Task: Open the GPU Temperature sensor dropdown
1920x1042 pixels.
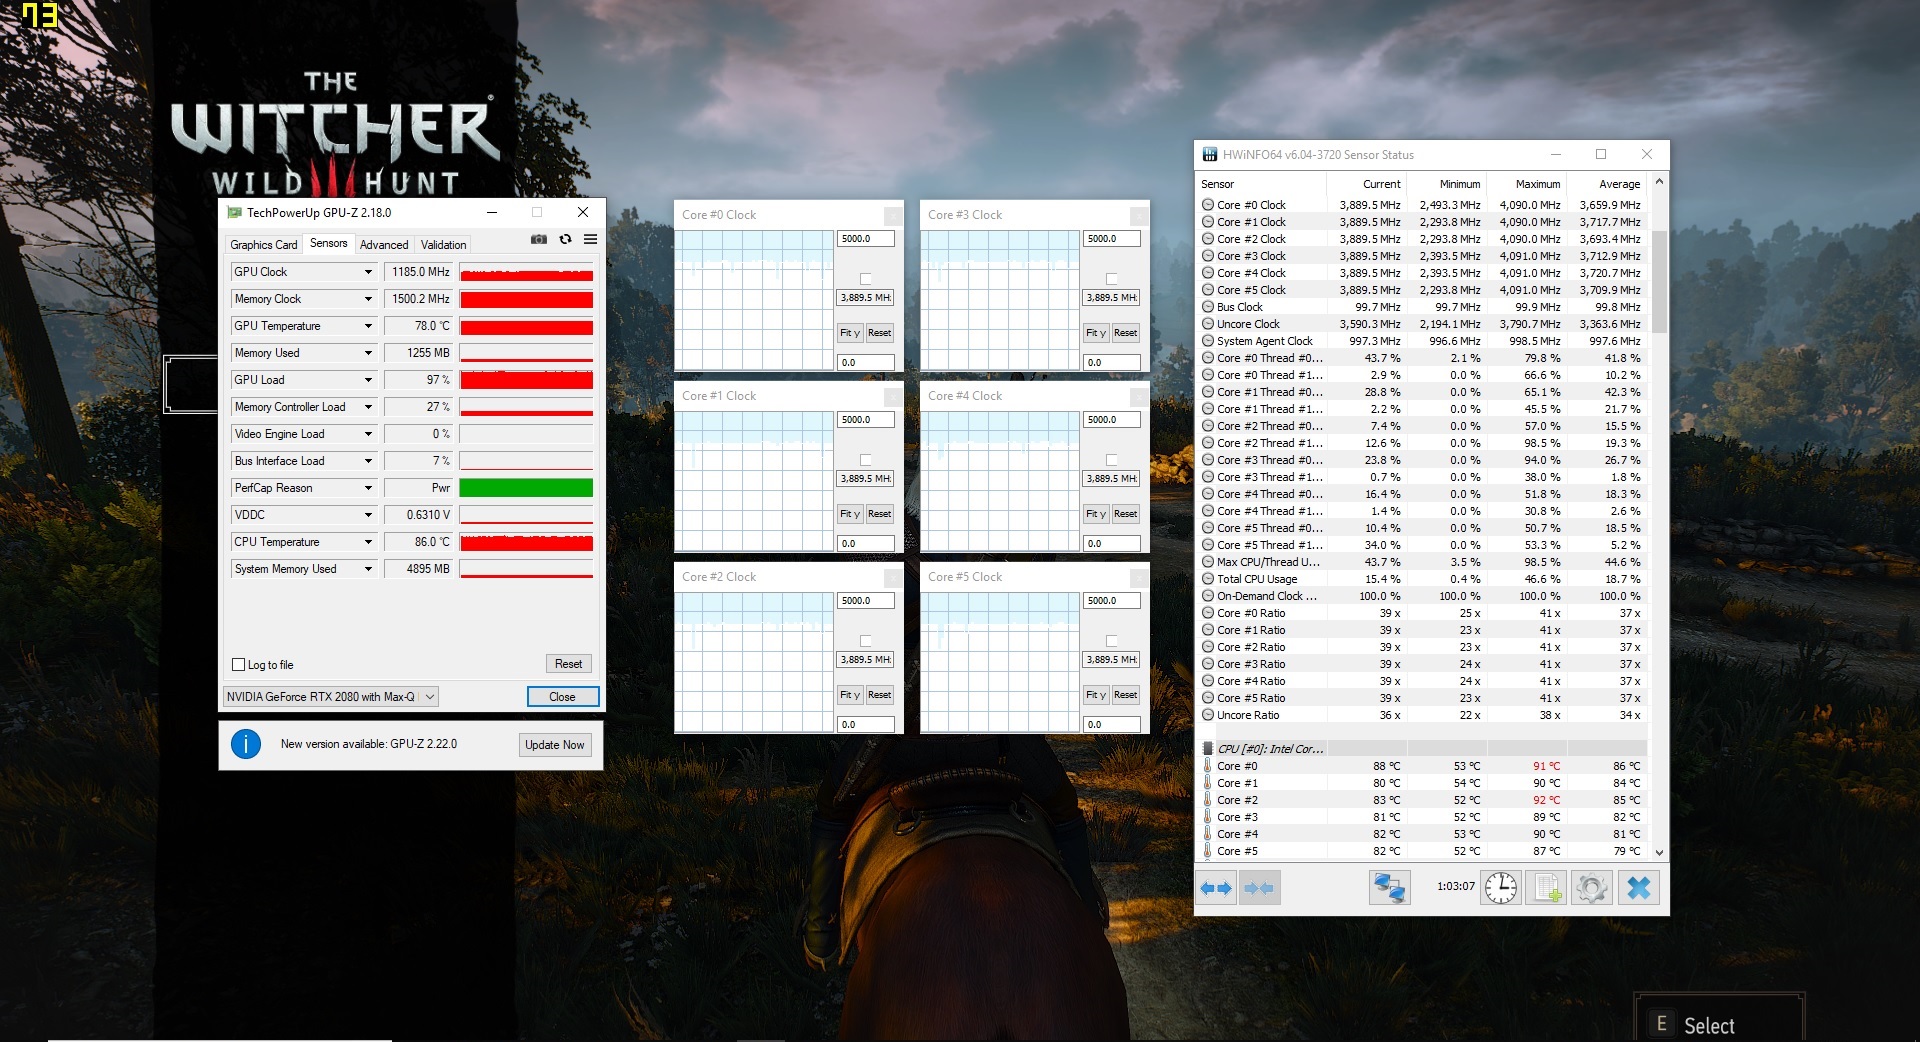Action: tap(368, 326)
